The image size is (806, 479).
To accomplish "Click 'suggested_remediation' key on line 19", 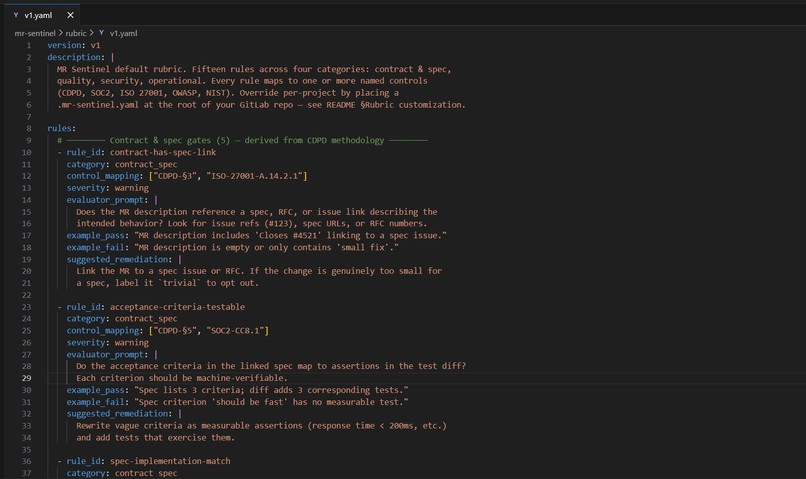I will click(x=117, y=259).
